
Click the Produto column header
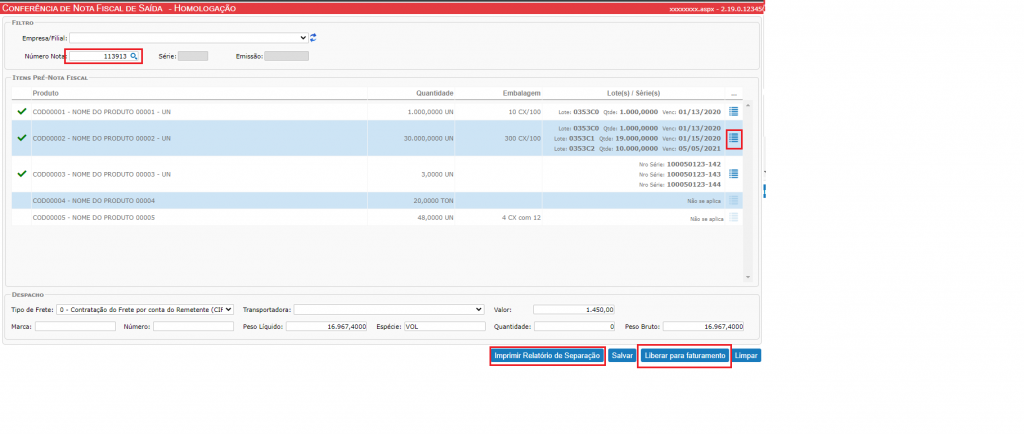point(46,93)
